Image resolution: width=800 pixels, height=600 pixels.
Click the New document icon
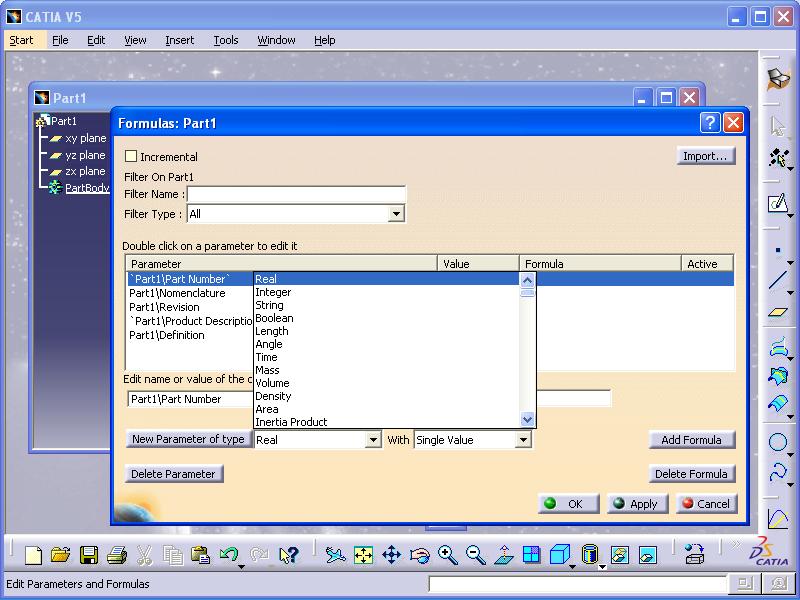pyautogui.click(x=33, y=555)
